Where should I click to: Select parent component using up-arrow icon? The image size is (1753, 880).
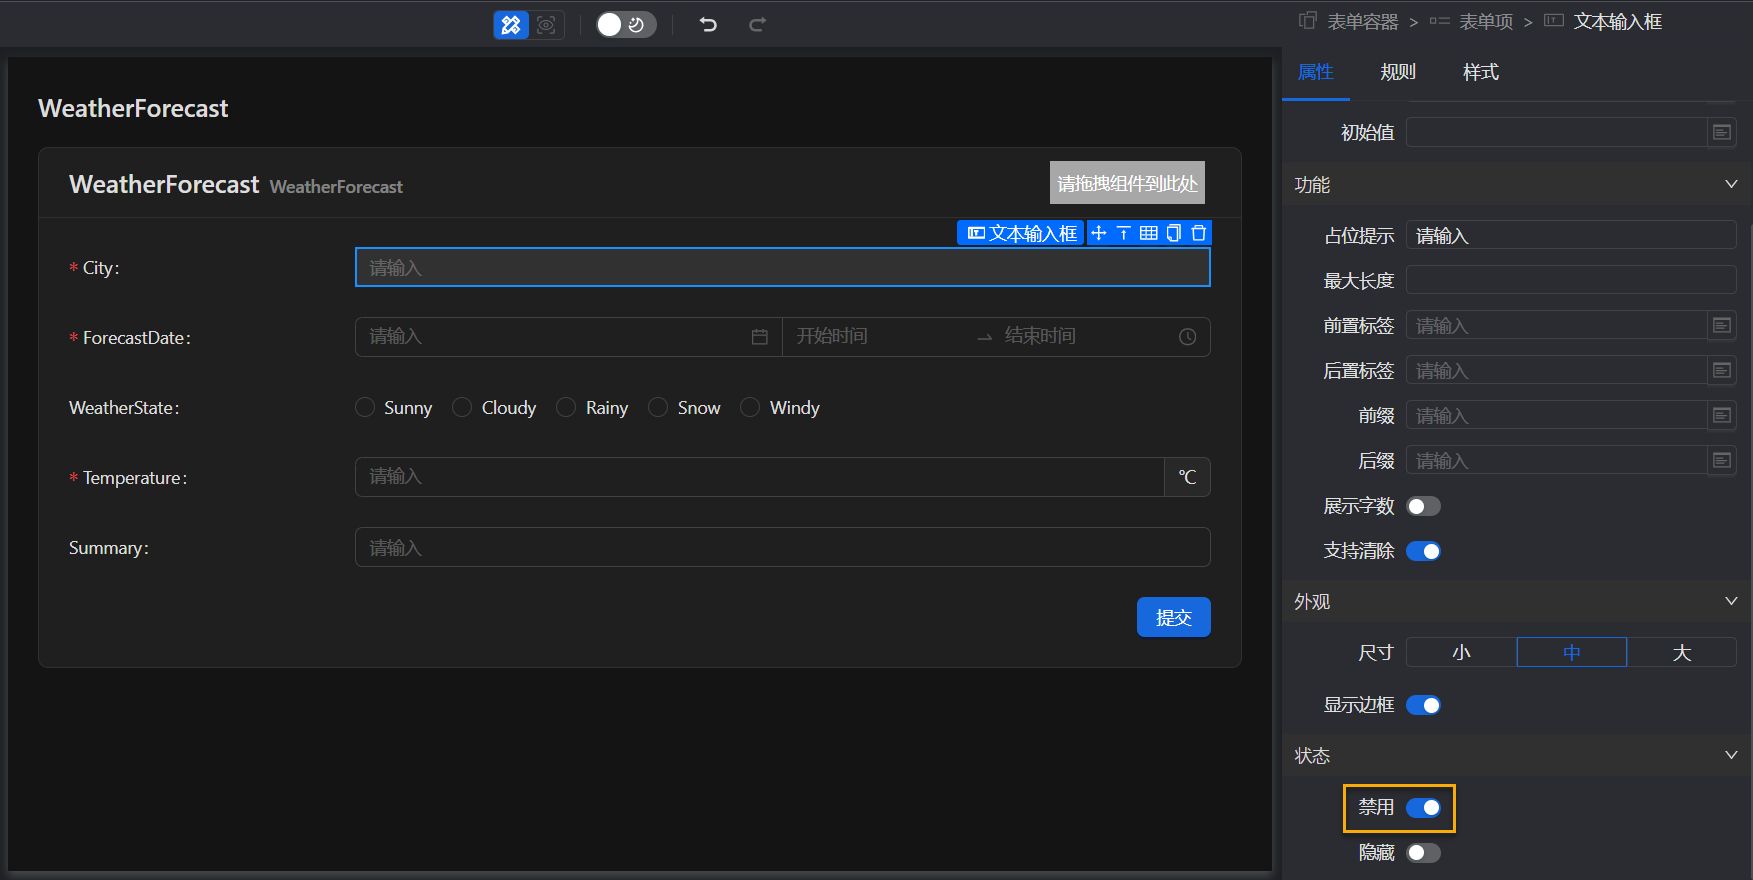click(1124, 233)
